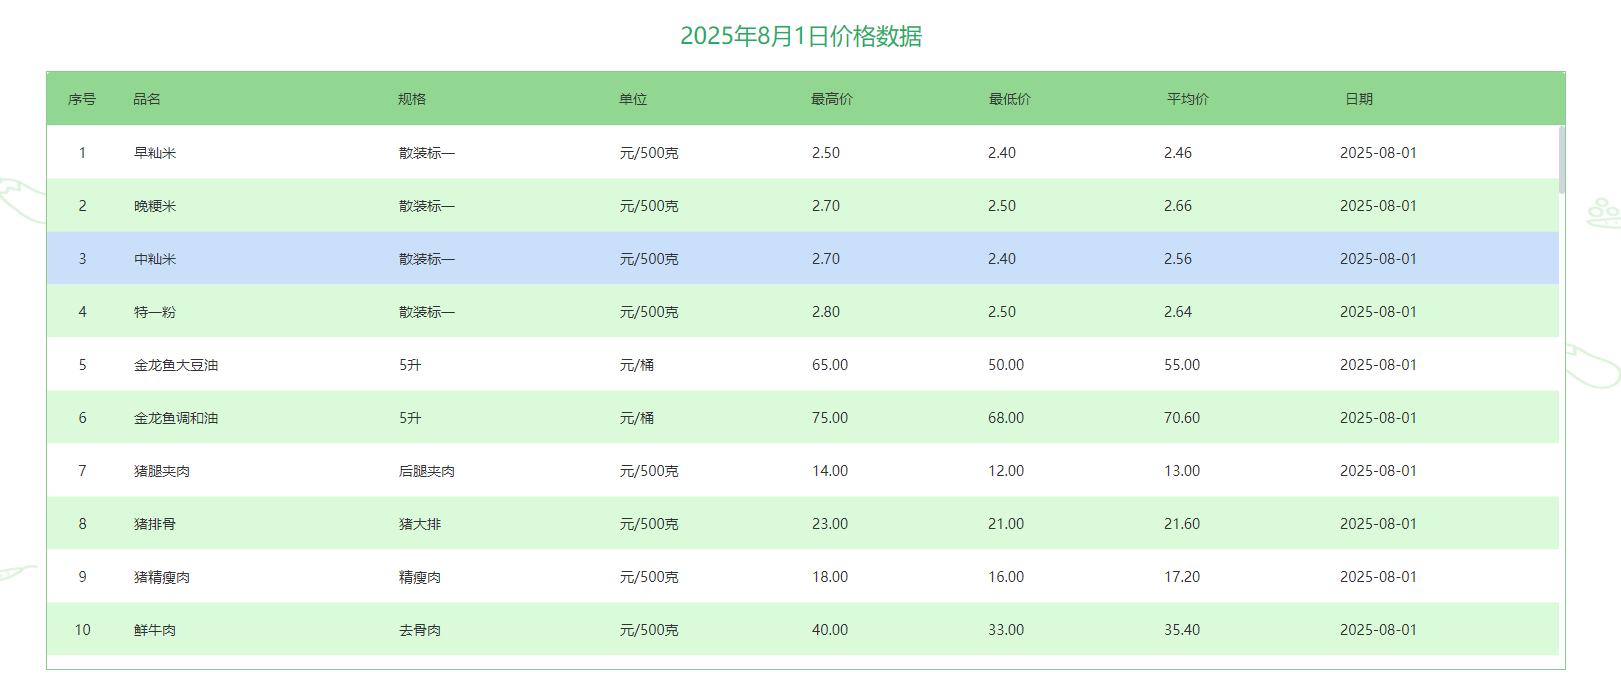
Task: Click lowest price 33.00 for 鲜牛肉
Action: pyautogui.click(x=1006, y=630)
